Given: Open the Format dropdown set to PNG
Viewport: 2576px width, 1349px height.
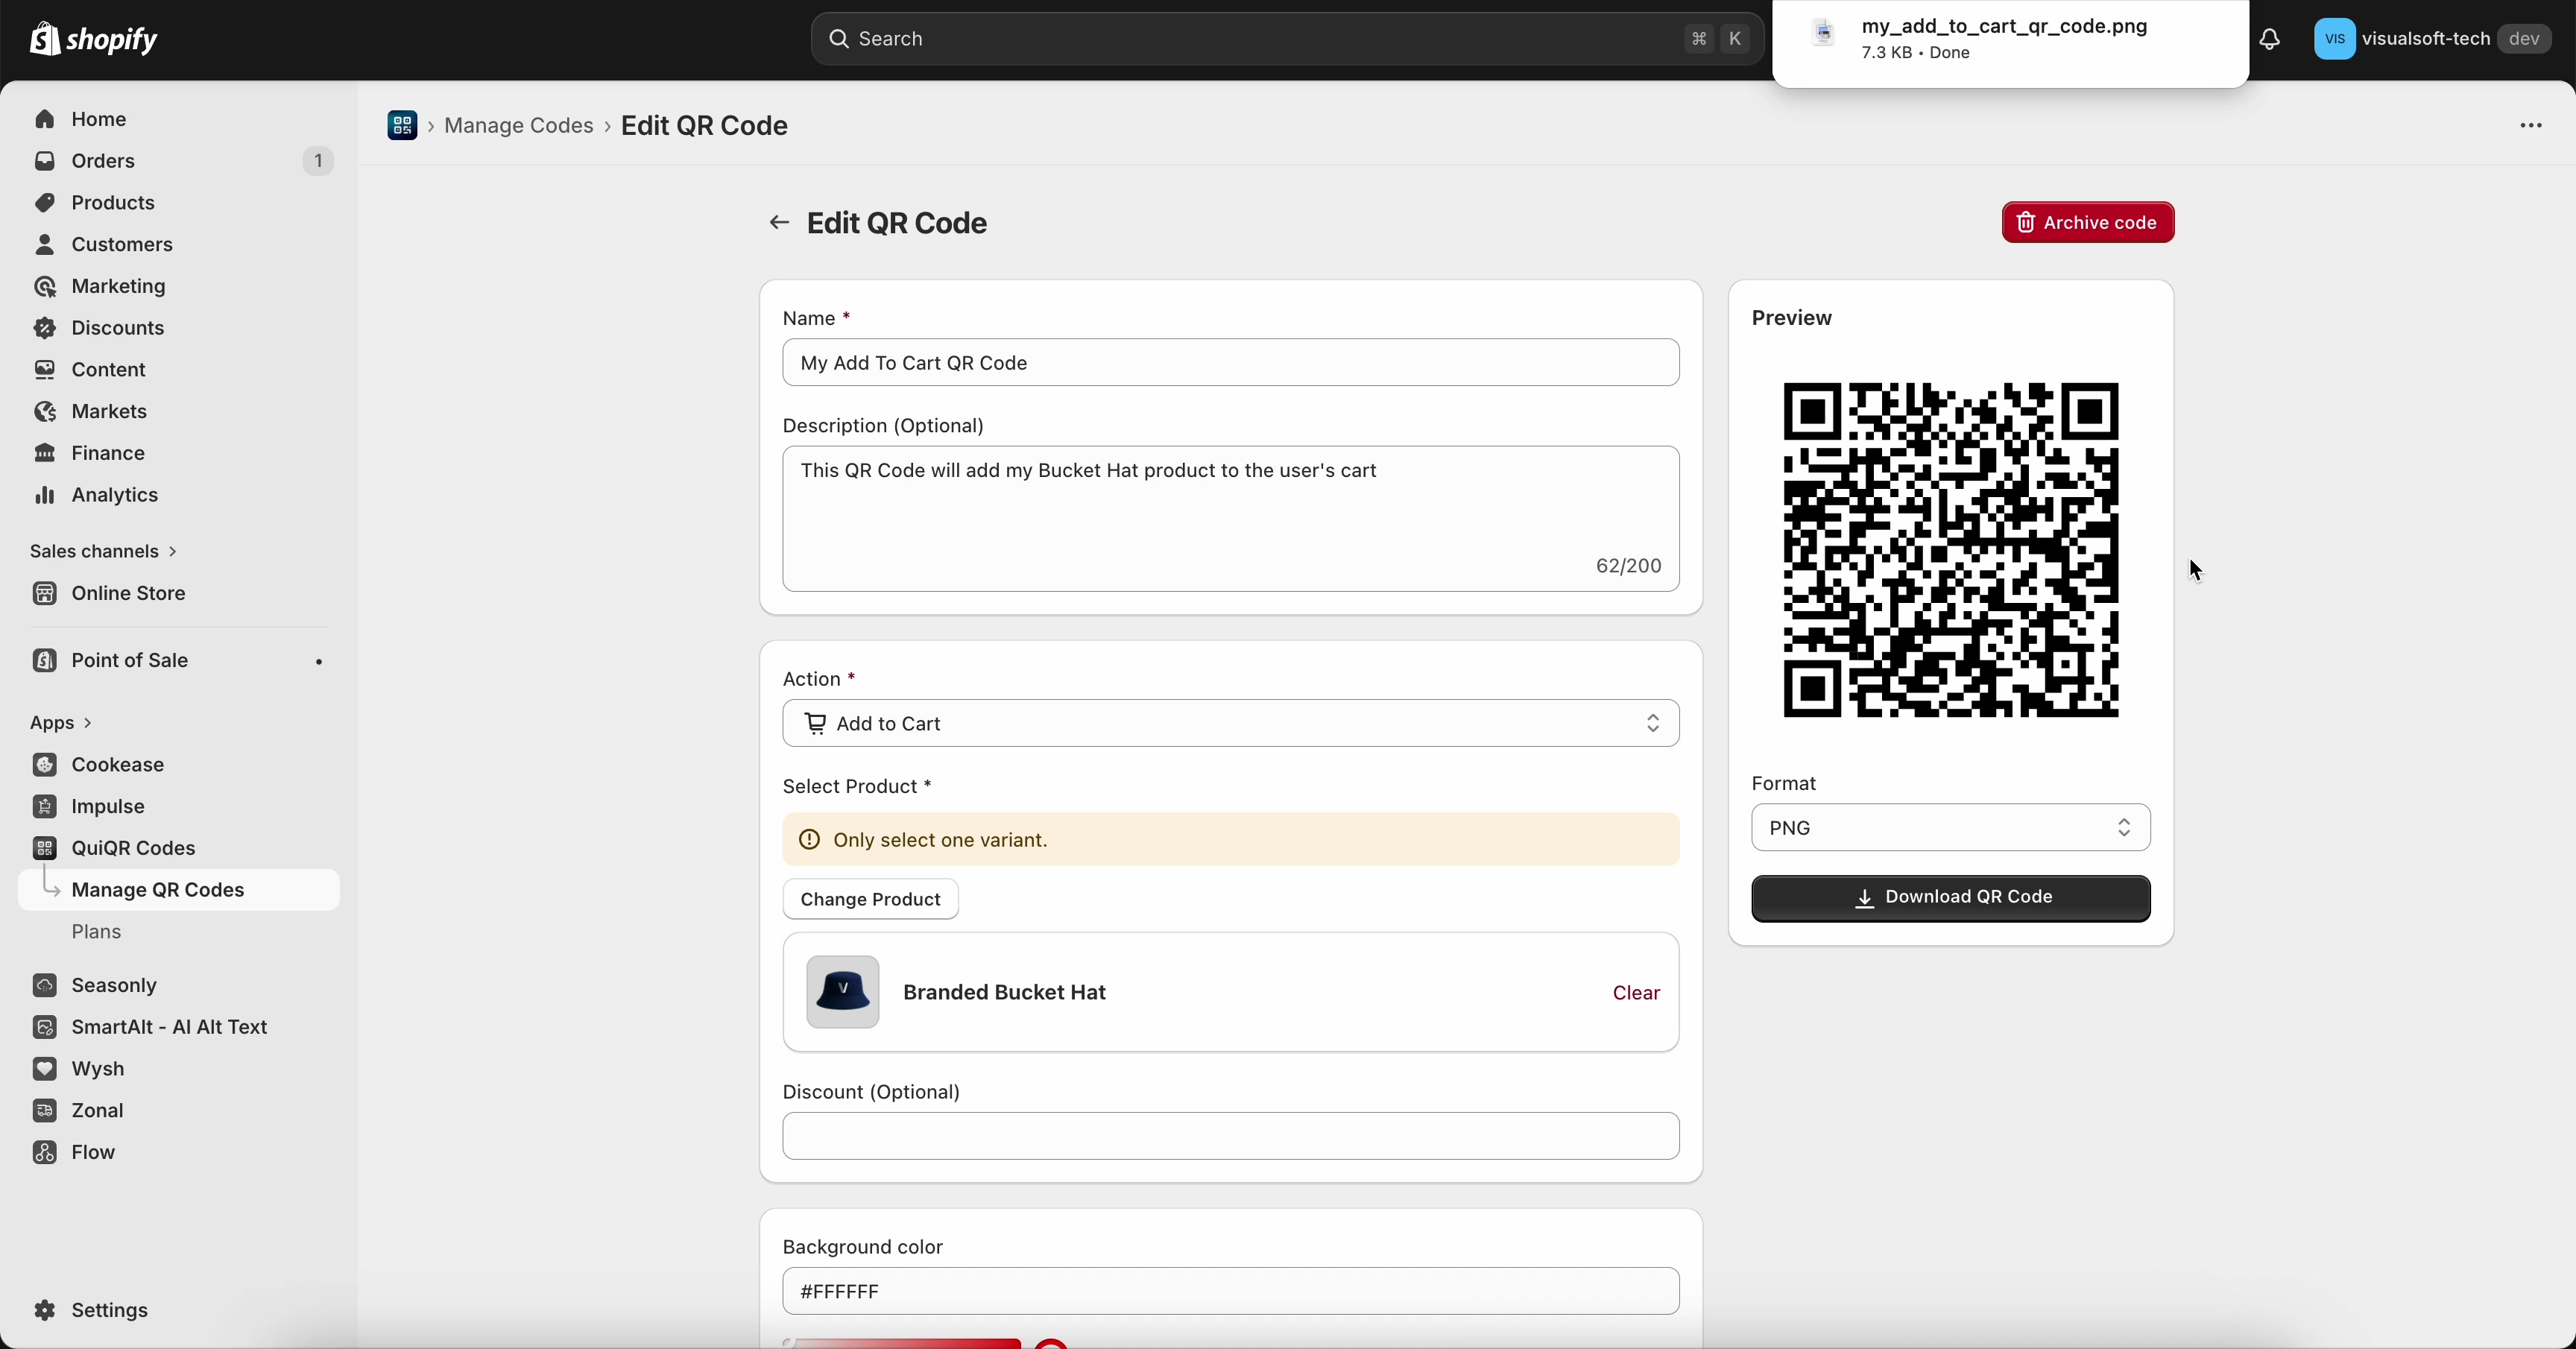Looking at the screenshot, I should (x=1948, y=828).
